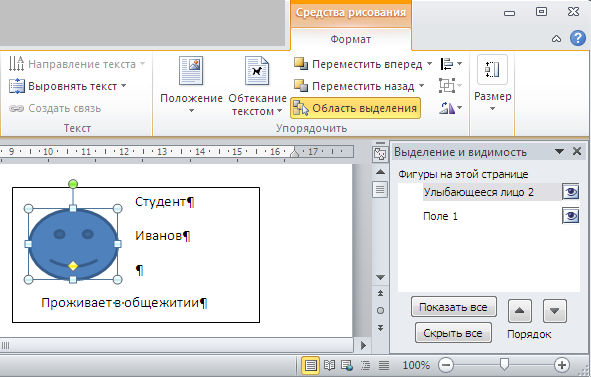Toggle the ruler icon above the scrollbar
This screenshot has height=377, width=591.
380,155
